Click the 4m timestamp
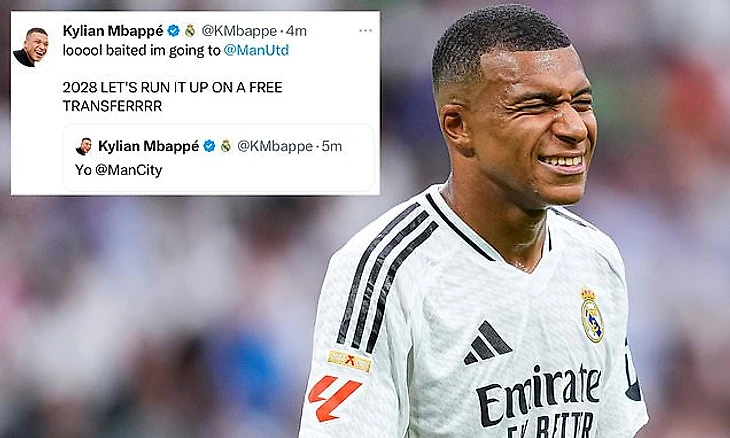Image resolution: width=730 pixels, height=438 pixels. (296, 31)
